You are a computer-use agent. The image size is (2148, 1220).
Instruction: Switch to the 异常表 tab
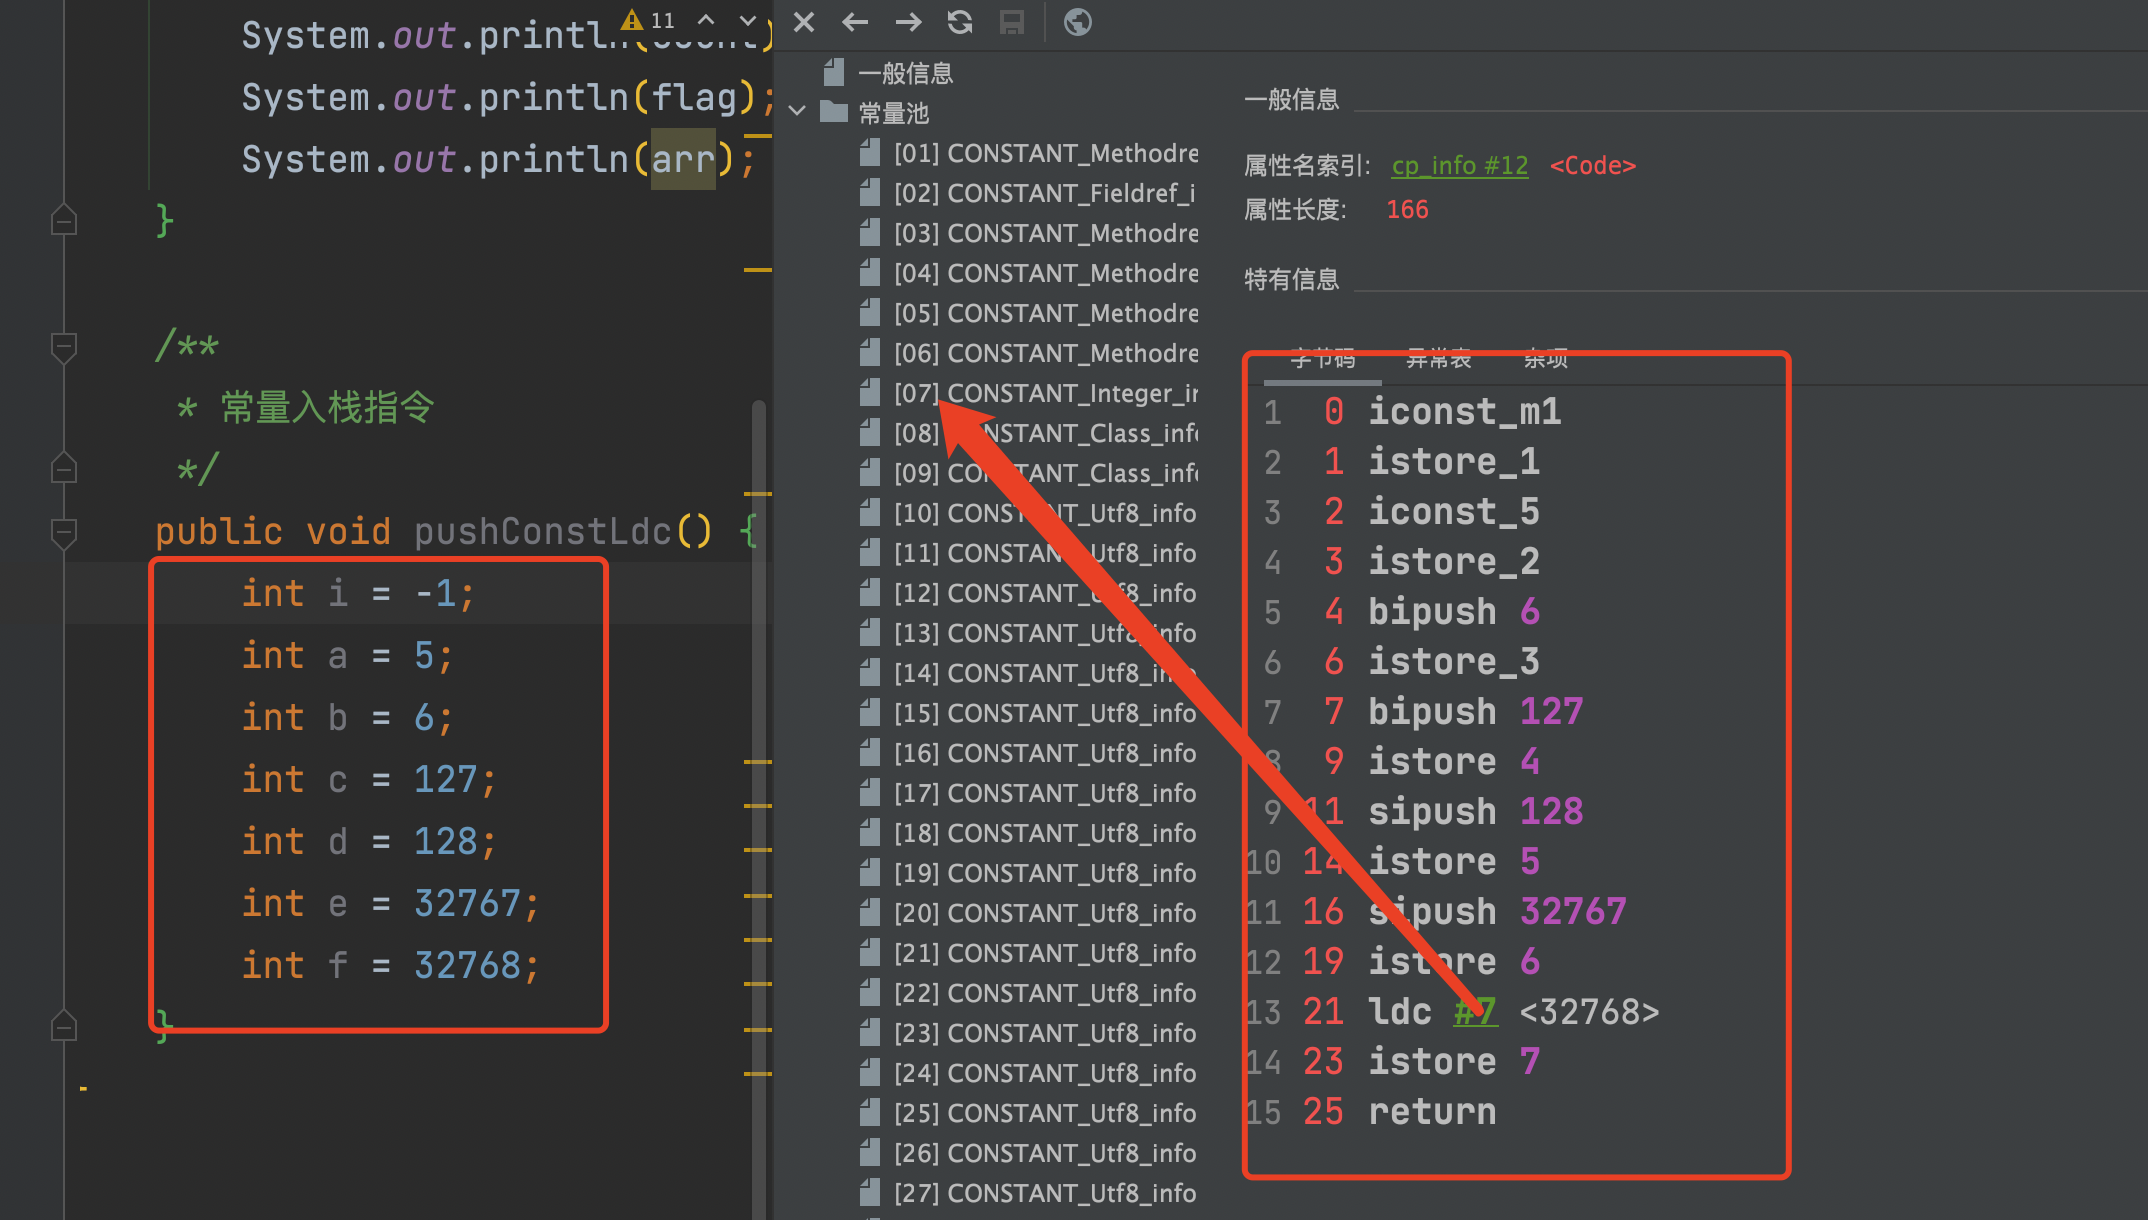[1439, 360]
